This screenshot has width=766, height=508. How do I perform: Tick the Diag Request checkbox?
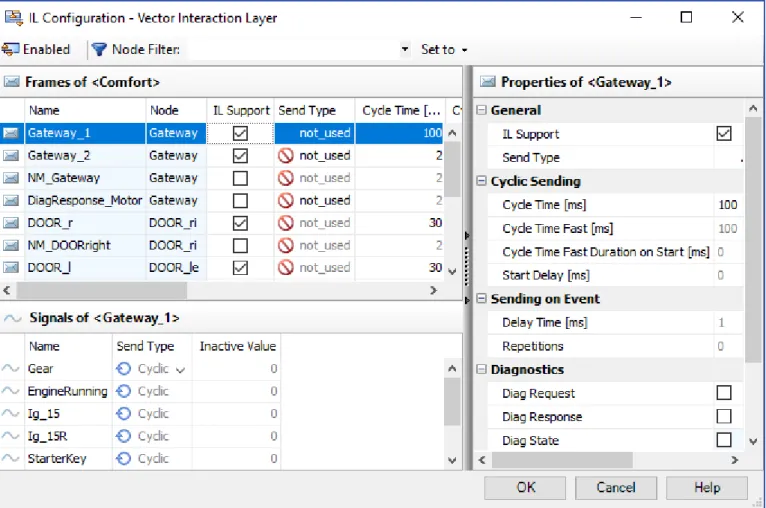724,393
